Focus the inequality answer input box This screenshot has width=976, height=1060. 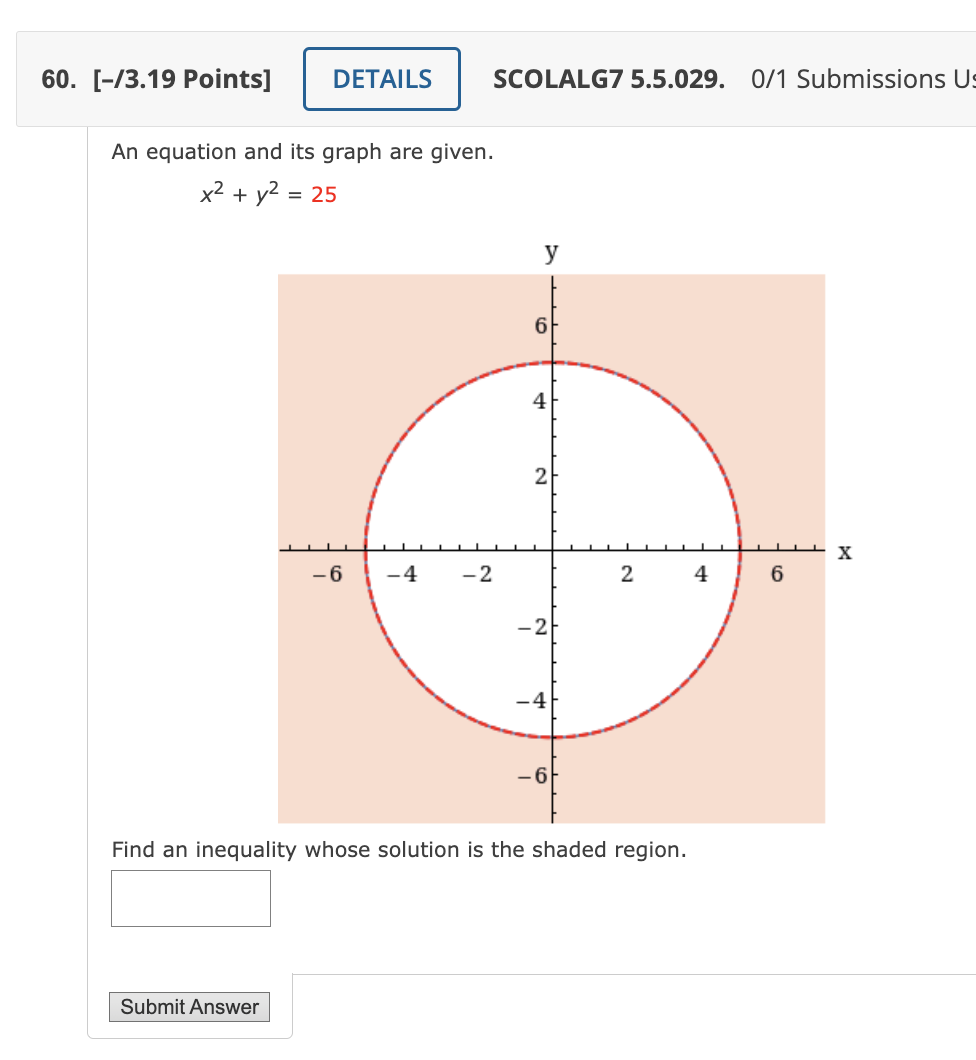pyautogui.click(x=191, y=898)
